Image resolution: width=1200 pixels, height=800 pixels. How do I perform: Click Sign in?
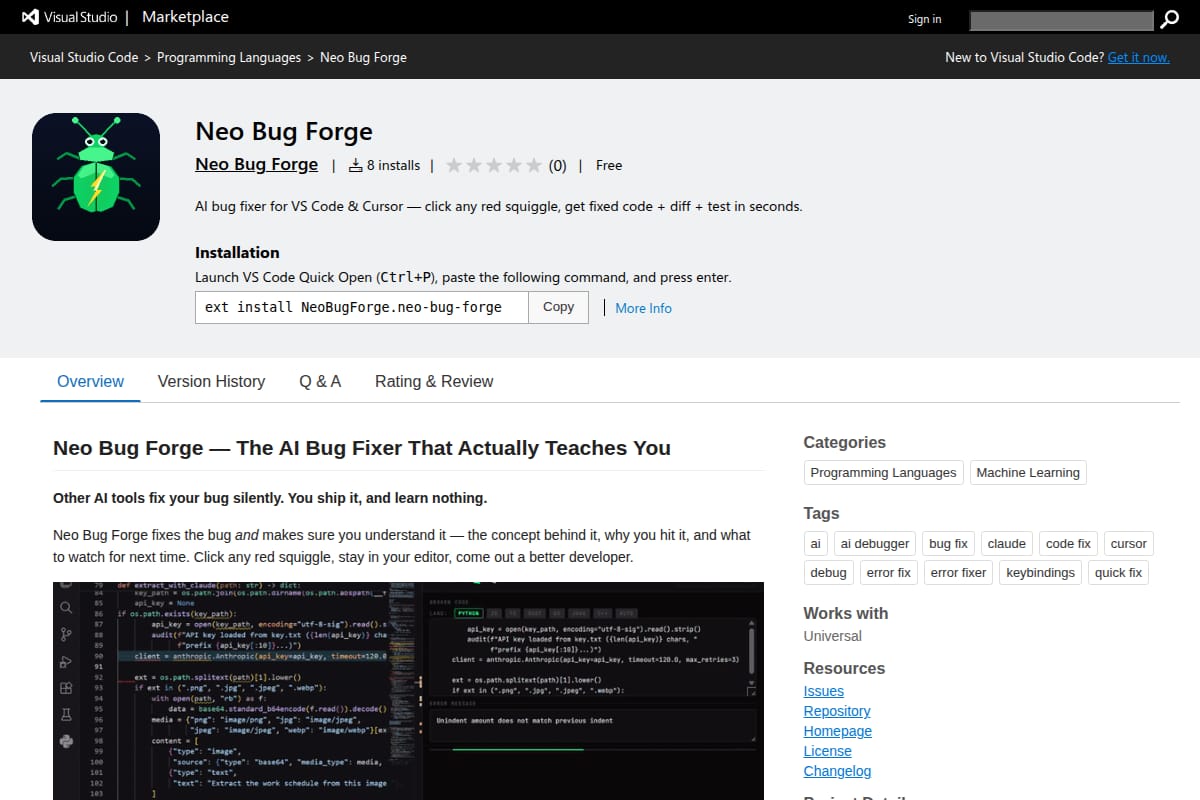tap(924, 19)
